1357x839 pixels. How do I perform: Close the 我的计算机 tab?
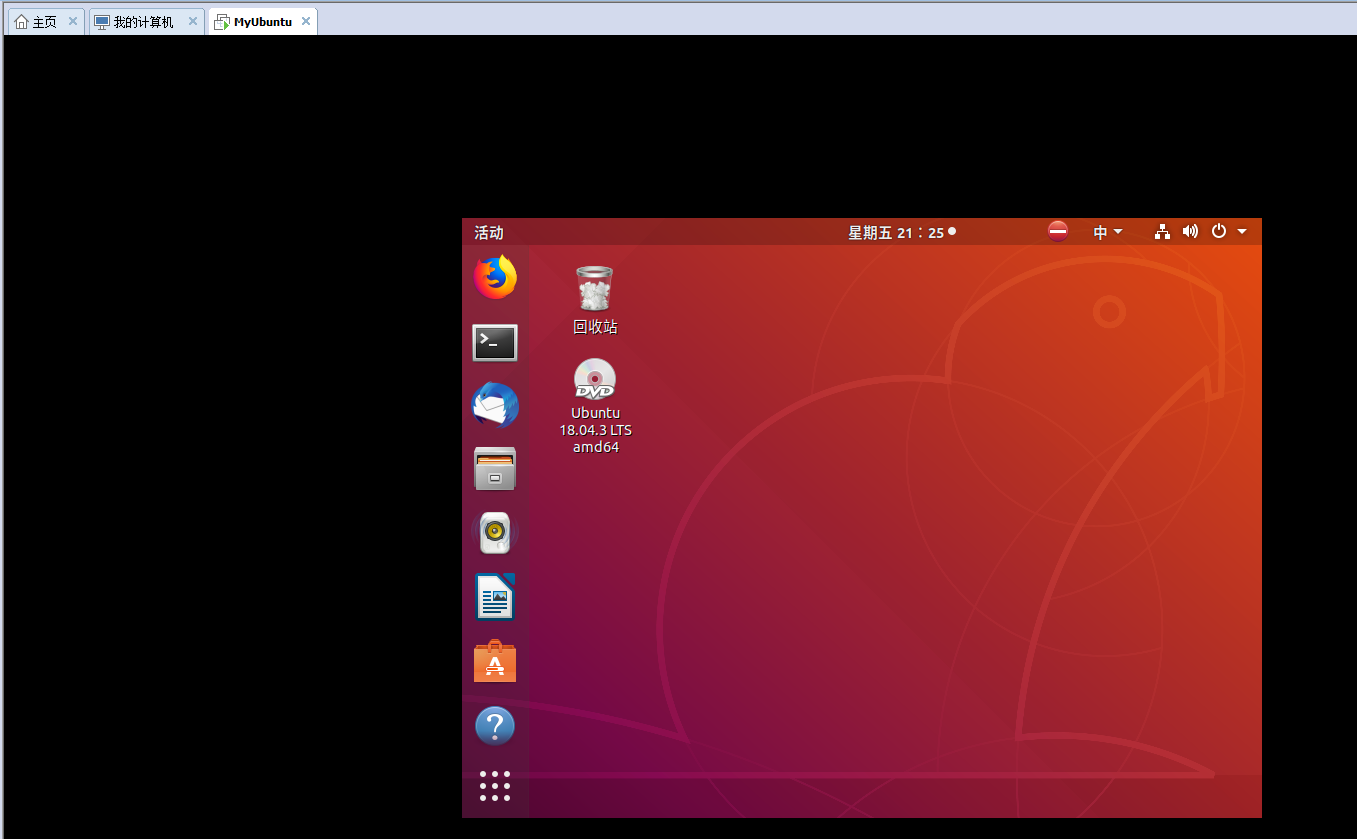tap(192, 21)
